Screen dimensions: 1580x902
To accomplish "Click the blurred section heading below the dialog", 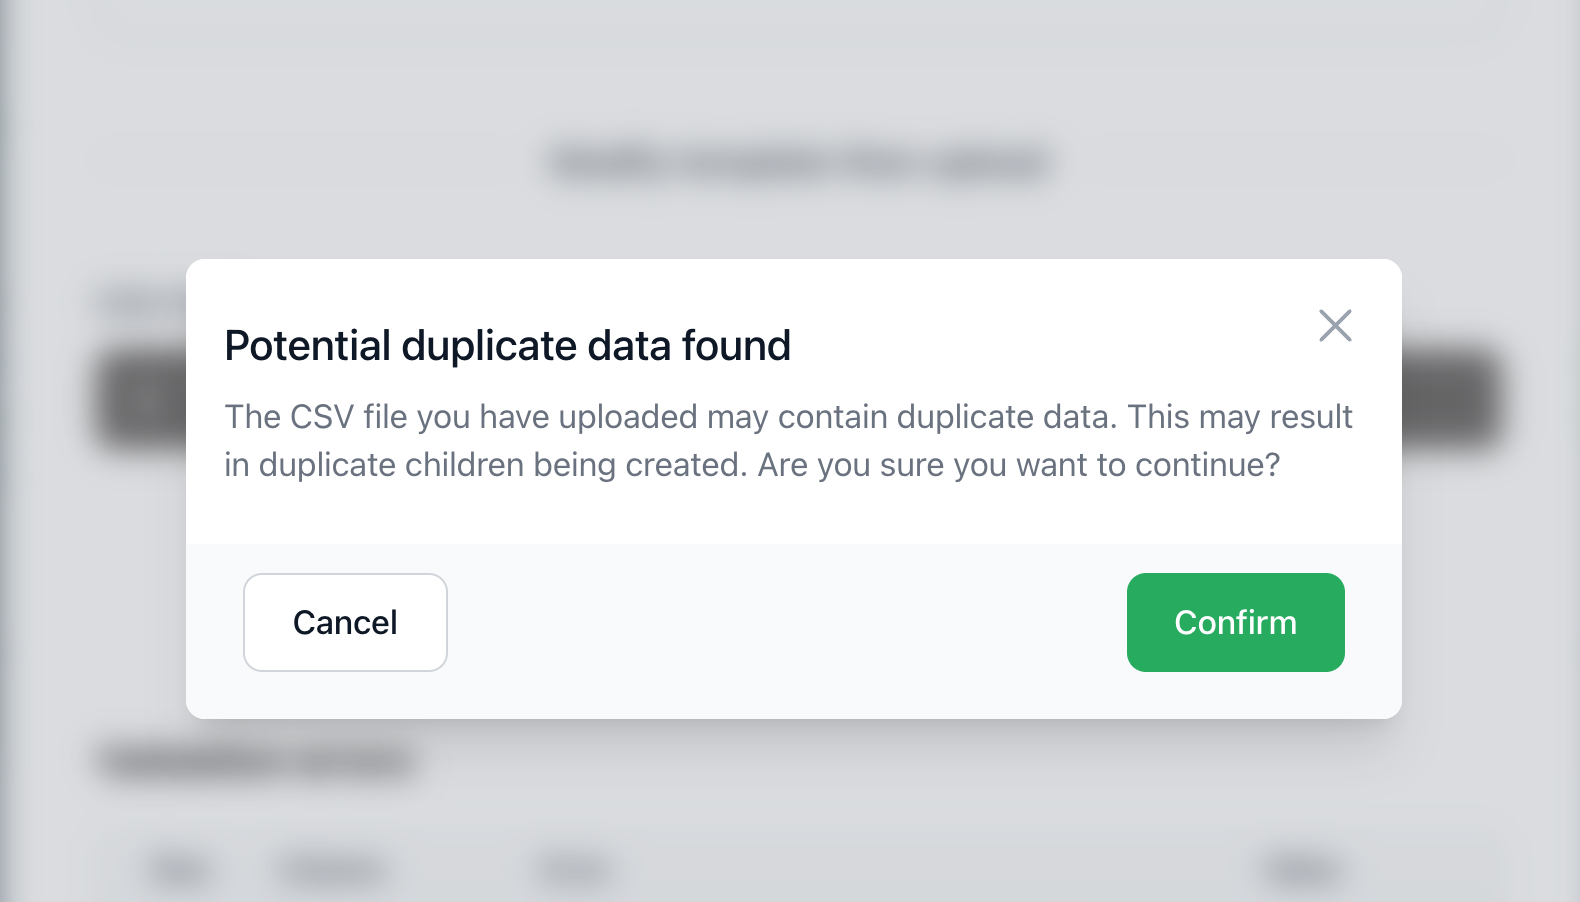I will coord(258,762).
